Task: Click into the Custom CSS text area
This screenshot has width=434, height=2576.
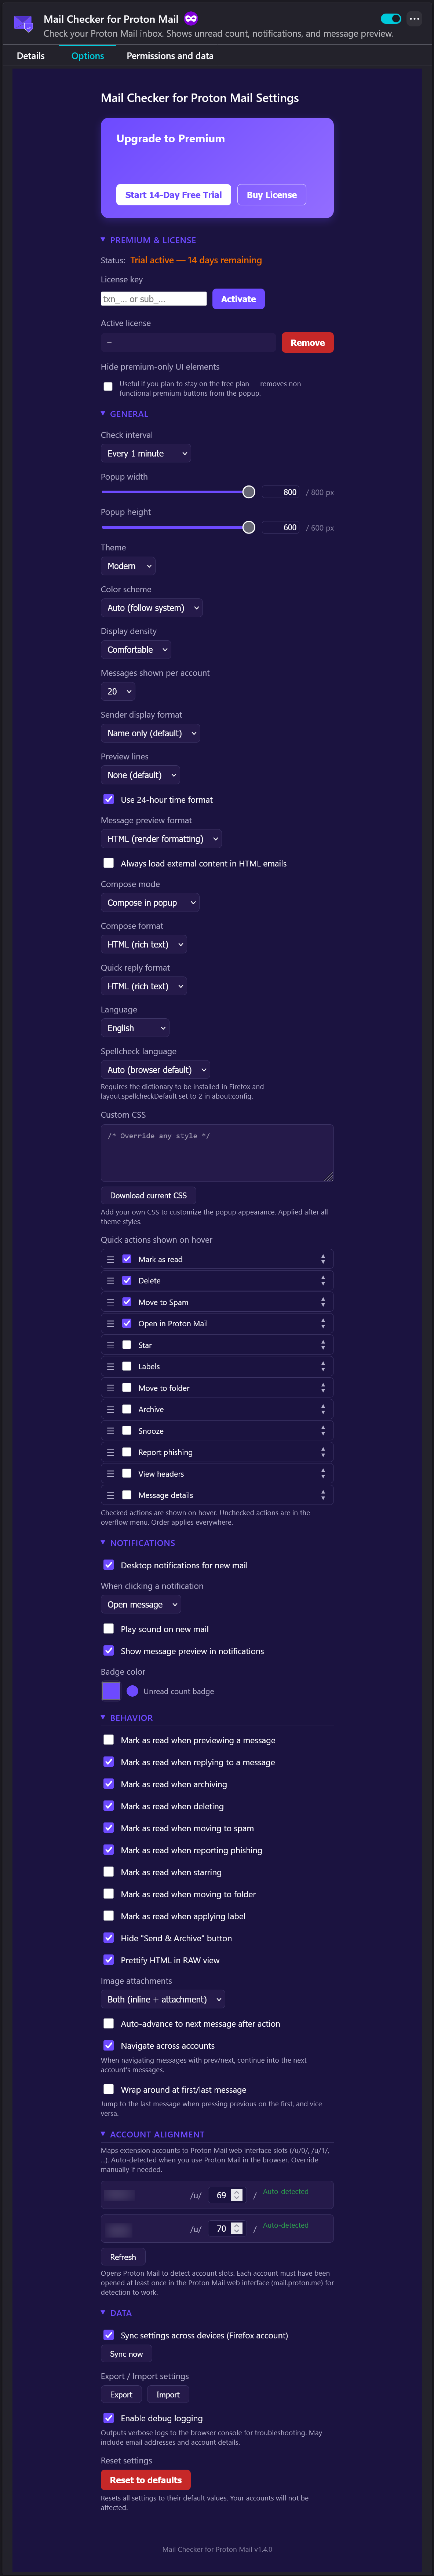Action: [217, 1153]
